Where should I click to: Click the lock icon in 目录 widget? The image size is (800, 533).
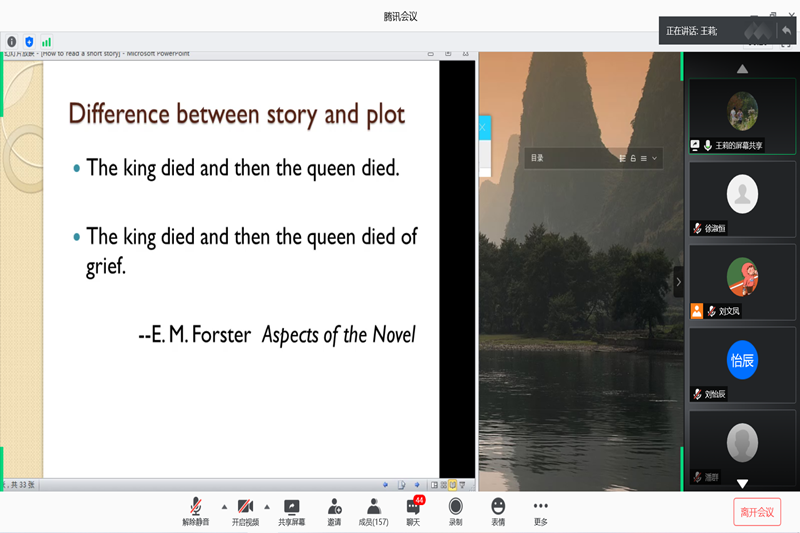(x=633, y=158)
